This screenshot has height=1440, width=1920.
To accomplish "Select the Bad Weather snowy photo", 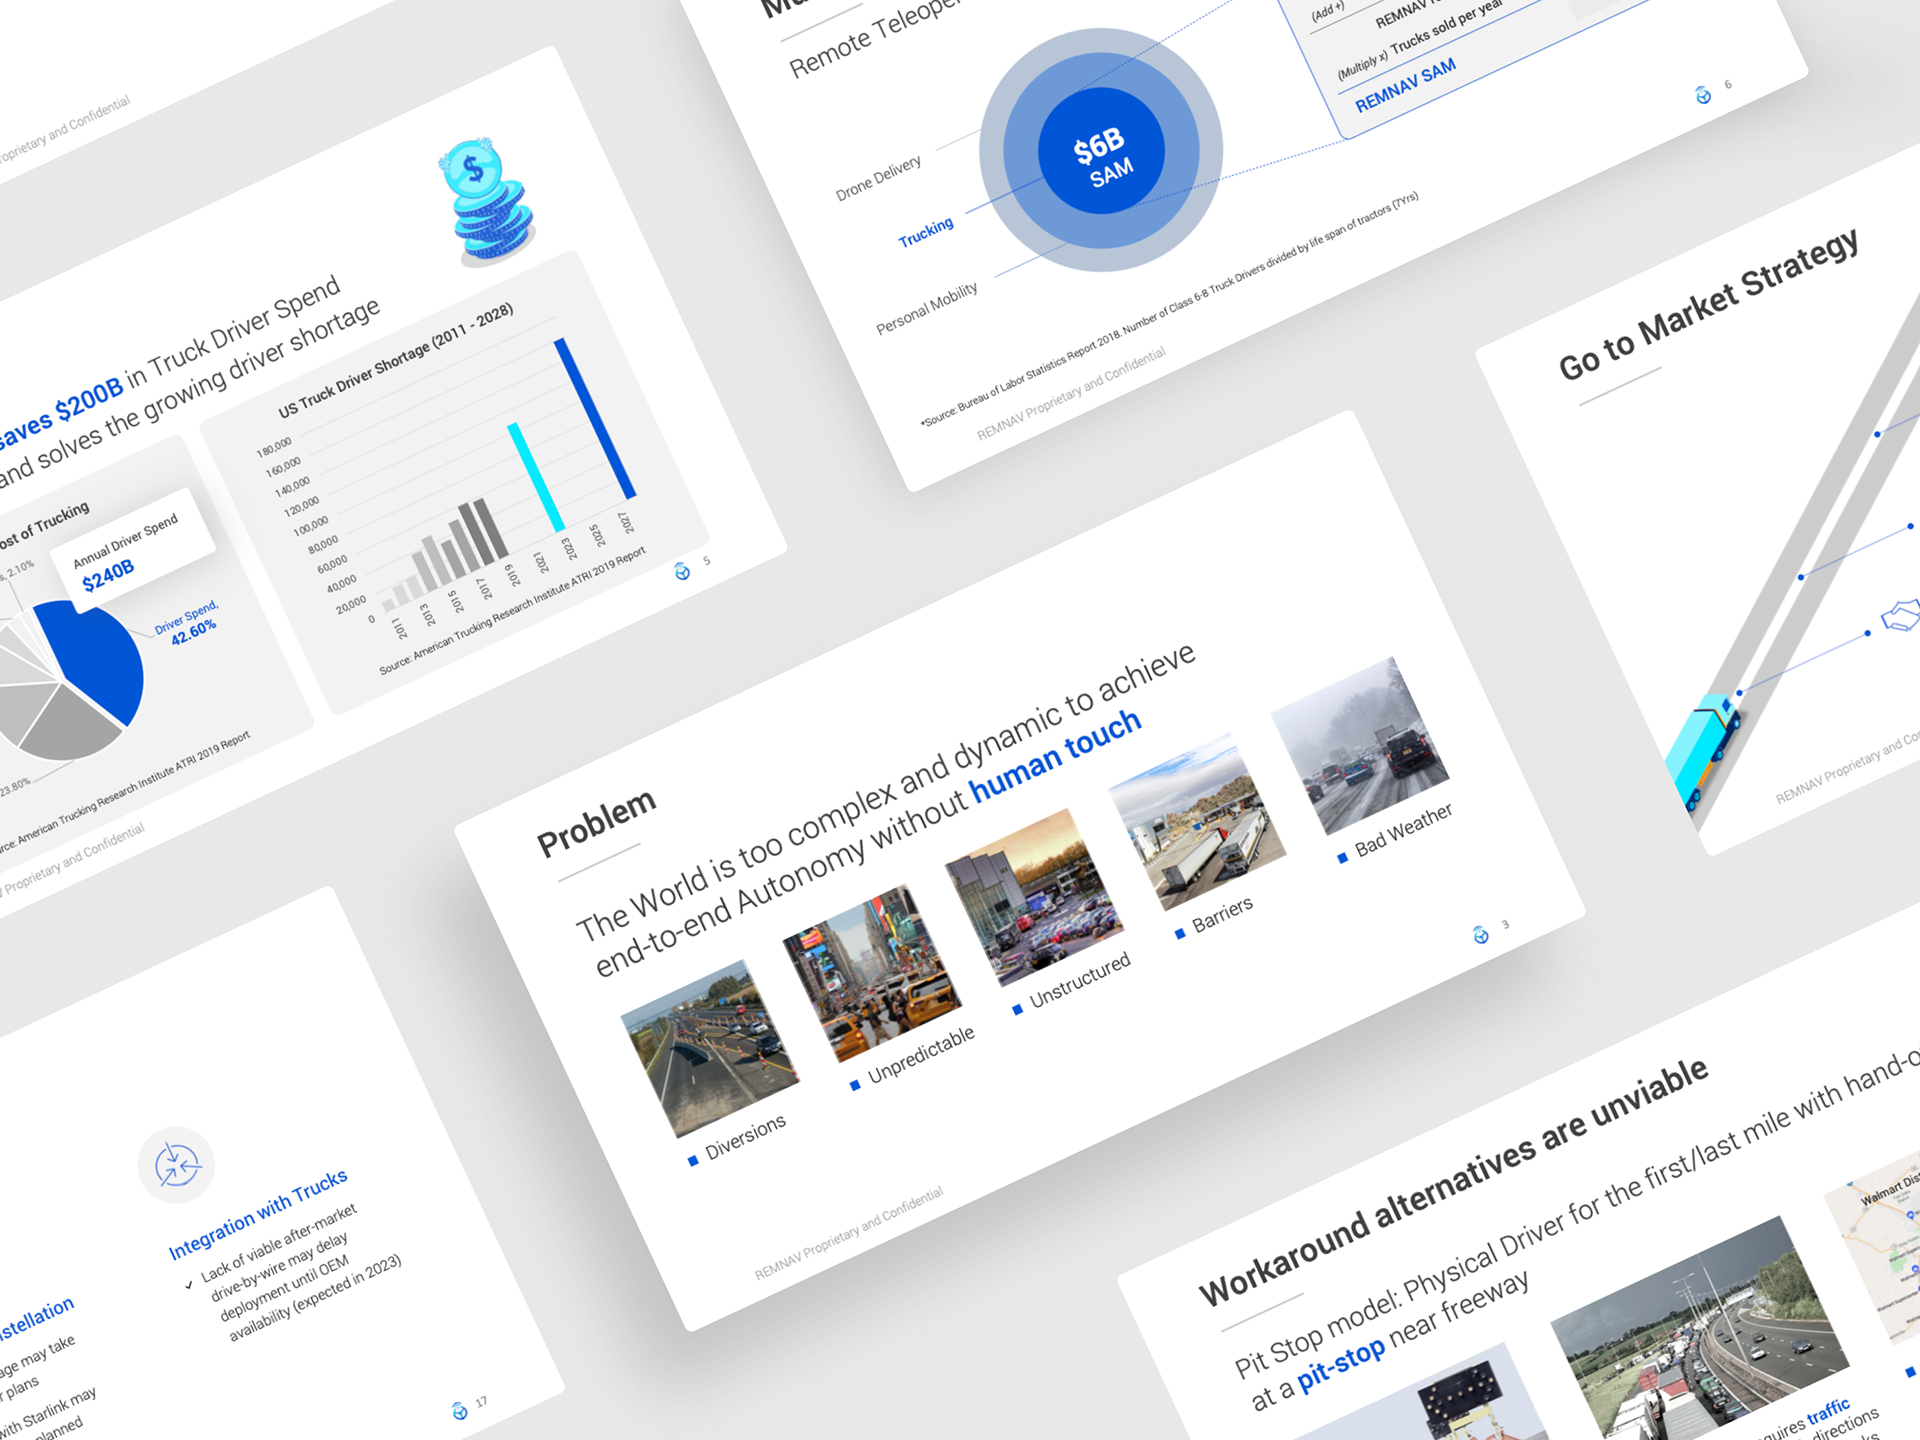I will [1359, 746].
